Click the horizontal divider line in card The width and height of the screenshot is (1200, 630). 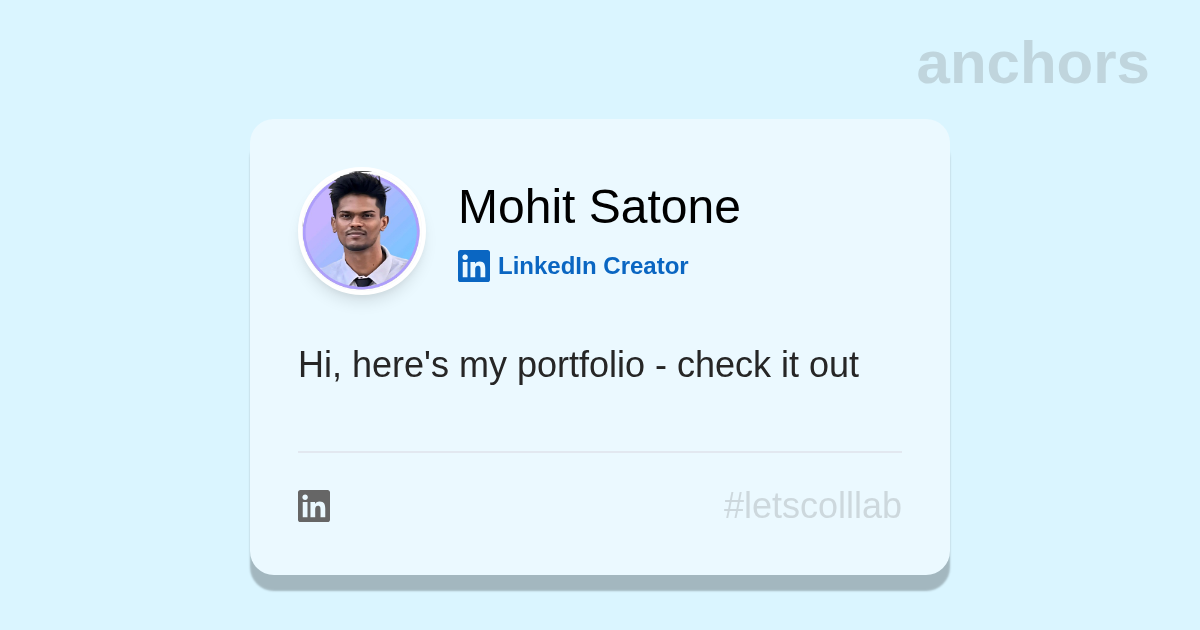point(600,452)
